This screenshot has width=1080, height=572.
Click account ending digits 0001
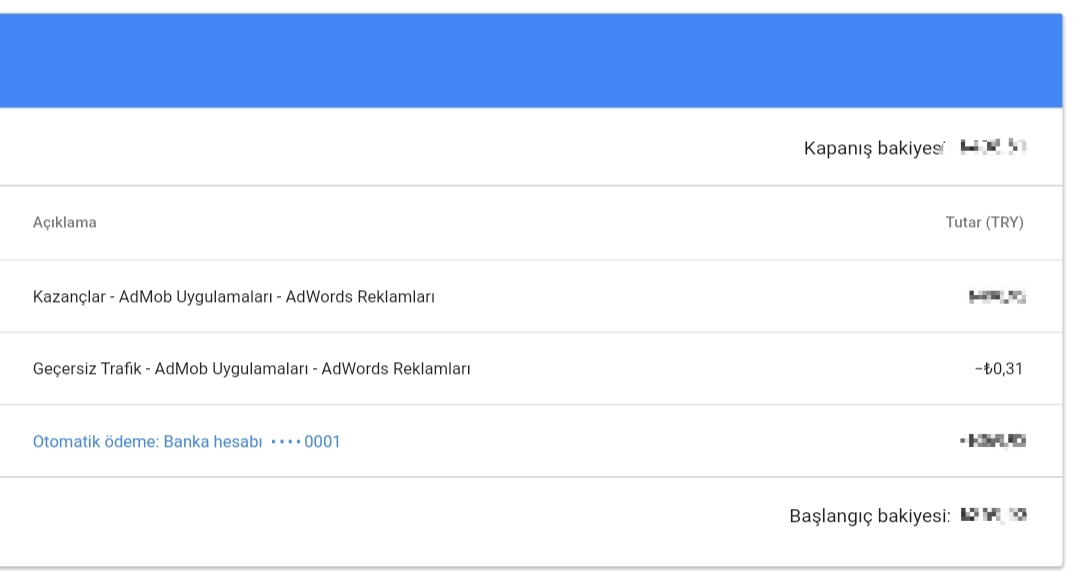point(322,442)
